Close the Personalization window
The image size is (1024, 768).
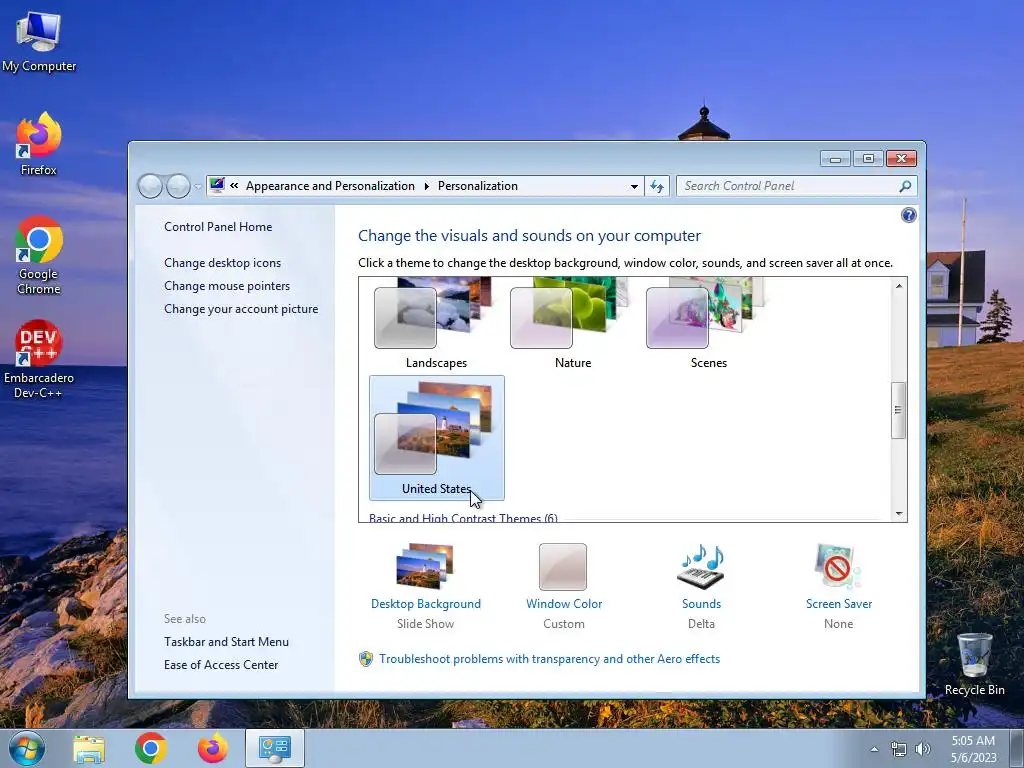pos(901,159)
